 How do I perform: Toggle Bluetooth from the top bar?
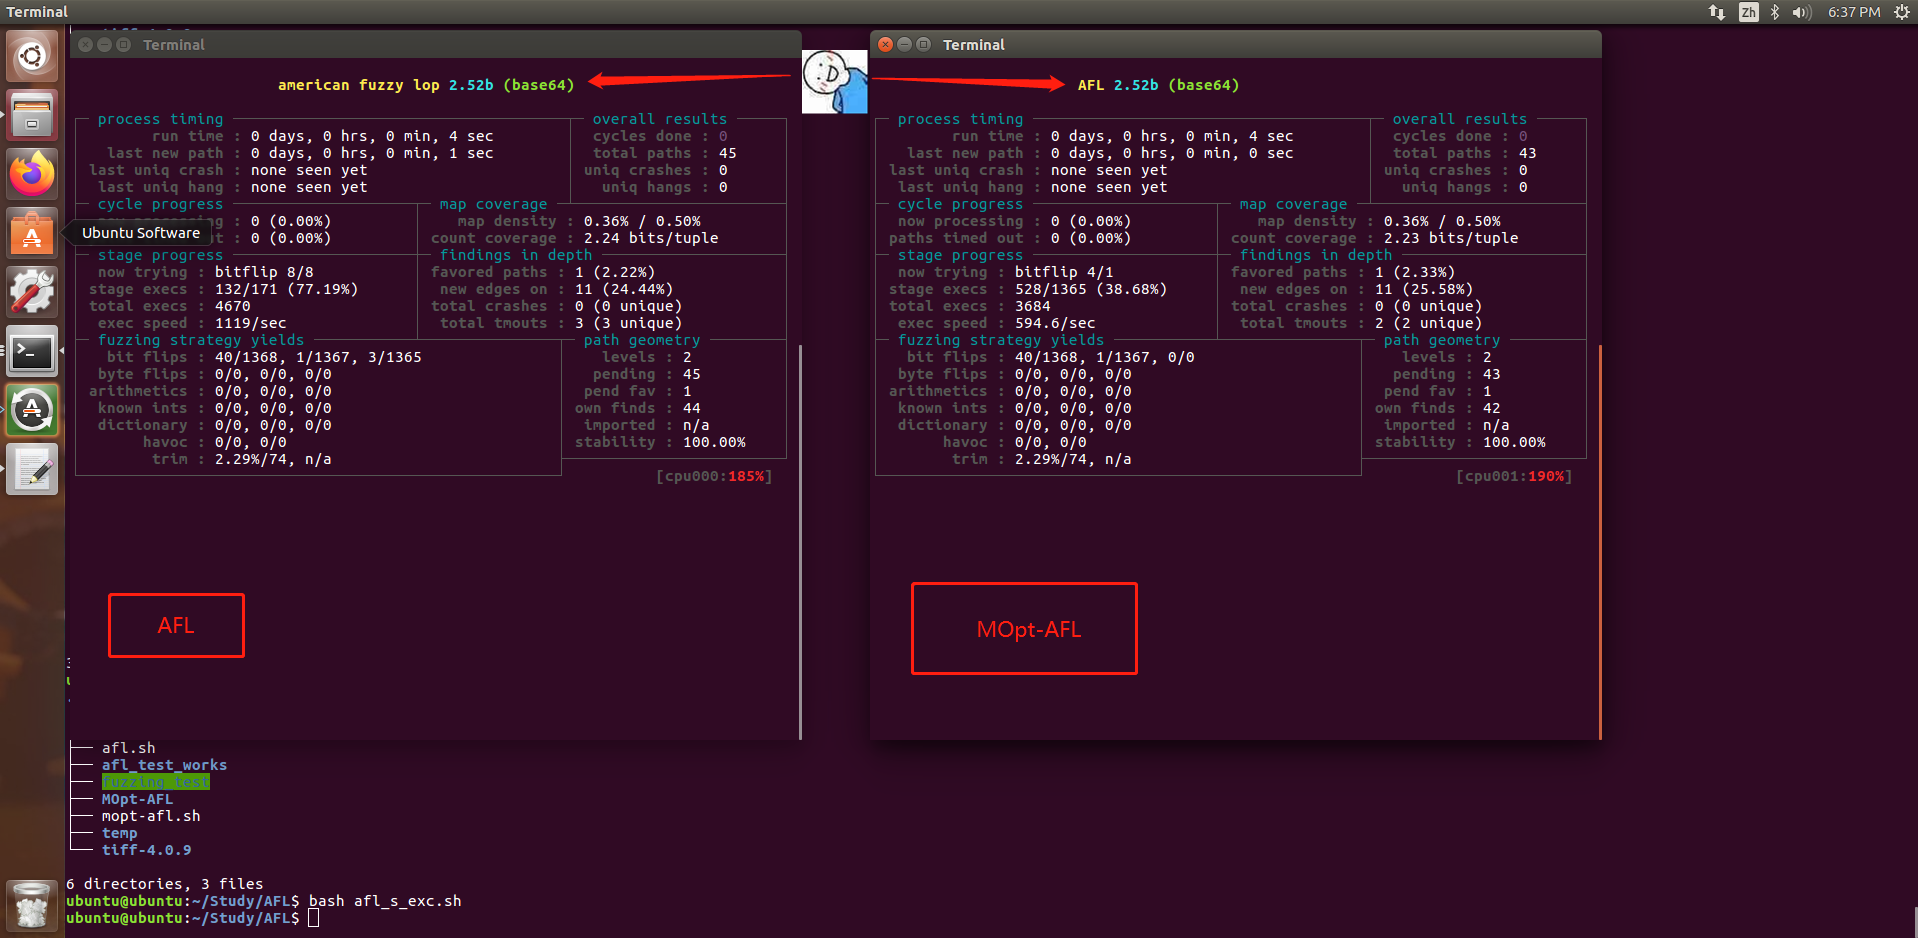tap(1776, 12)
